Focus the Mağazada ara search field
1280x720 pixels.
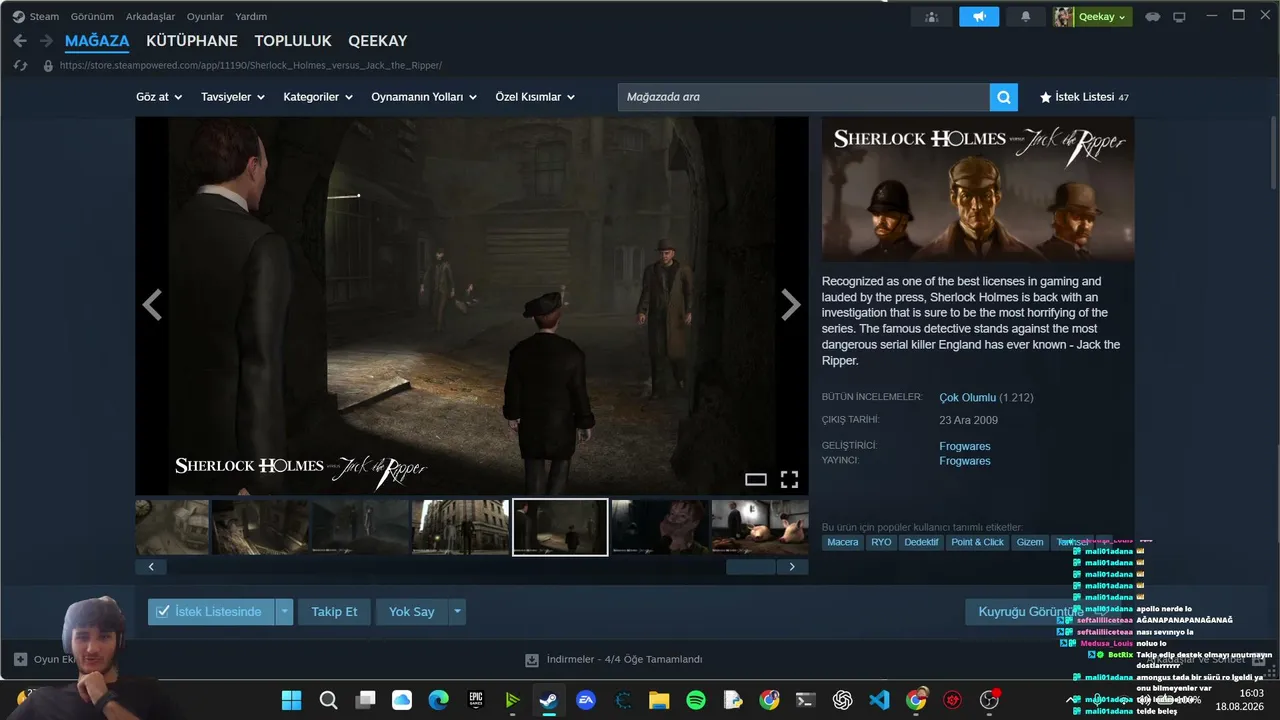point(803,97)
